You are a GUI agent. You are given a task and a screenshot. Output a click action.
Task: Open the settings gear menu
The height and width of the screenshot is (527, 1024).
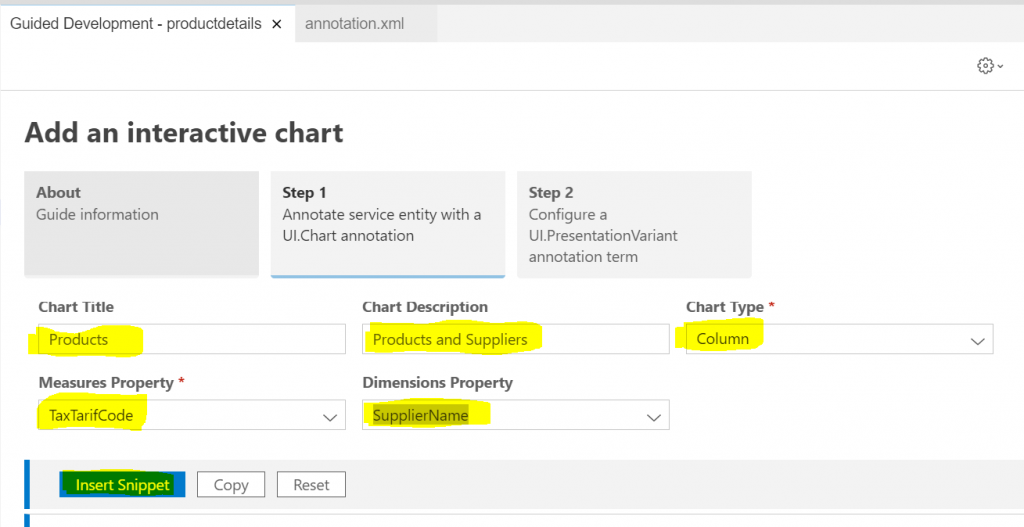[x=985, y=66]
